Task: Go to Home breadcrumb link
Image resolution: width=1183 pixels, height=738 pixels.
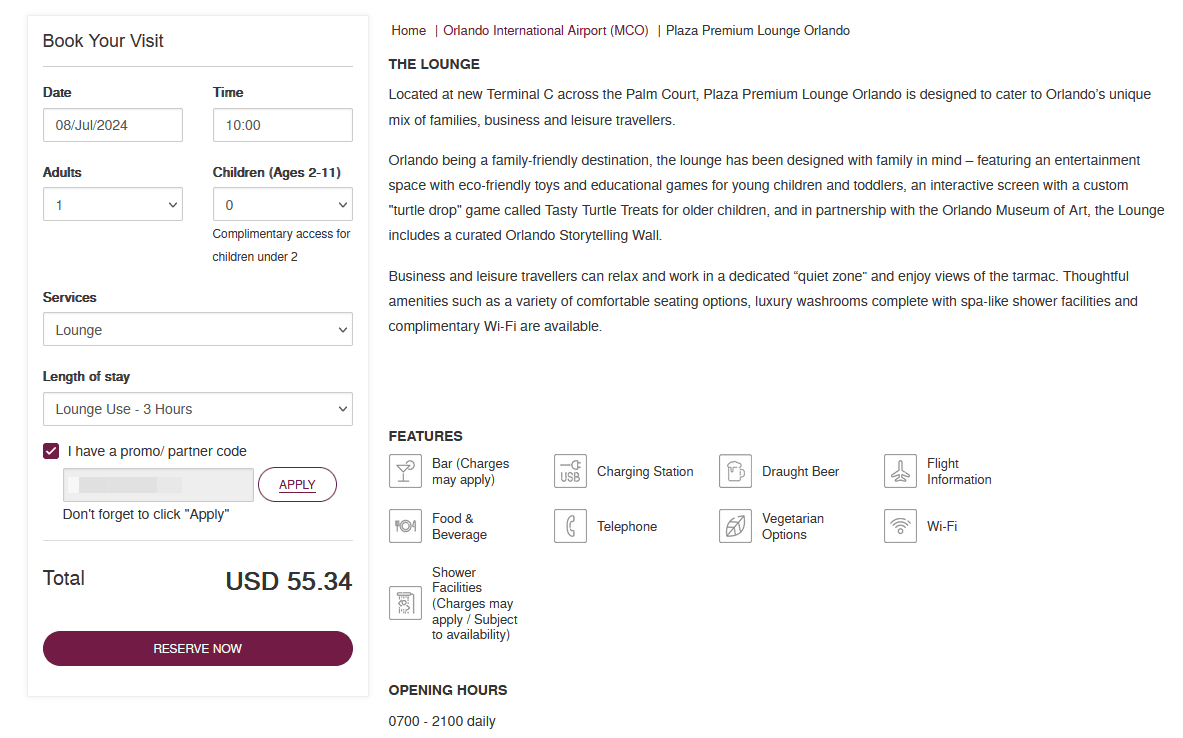Action: coord(408,31)
